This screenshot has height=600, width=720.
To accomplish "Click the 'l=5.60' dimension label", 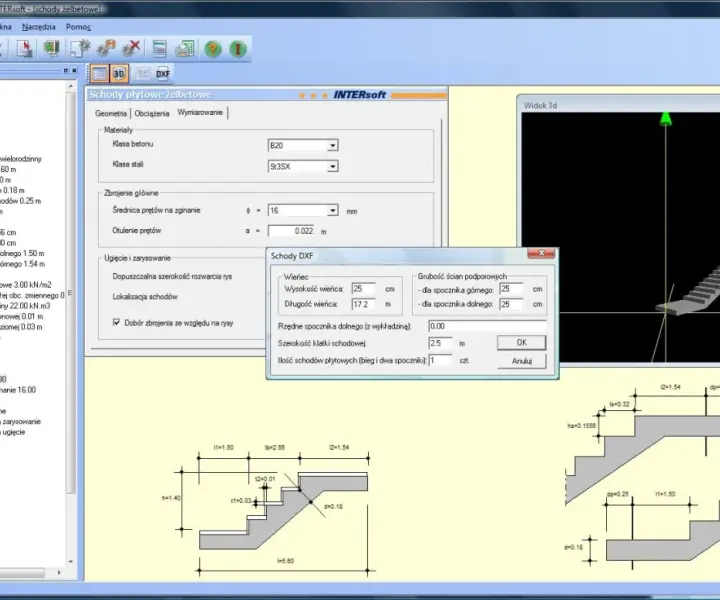I will click(285, 561).
